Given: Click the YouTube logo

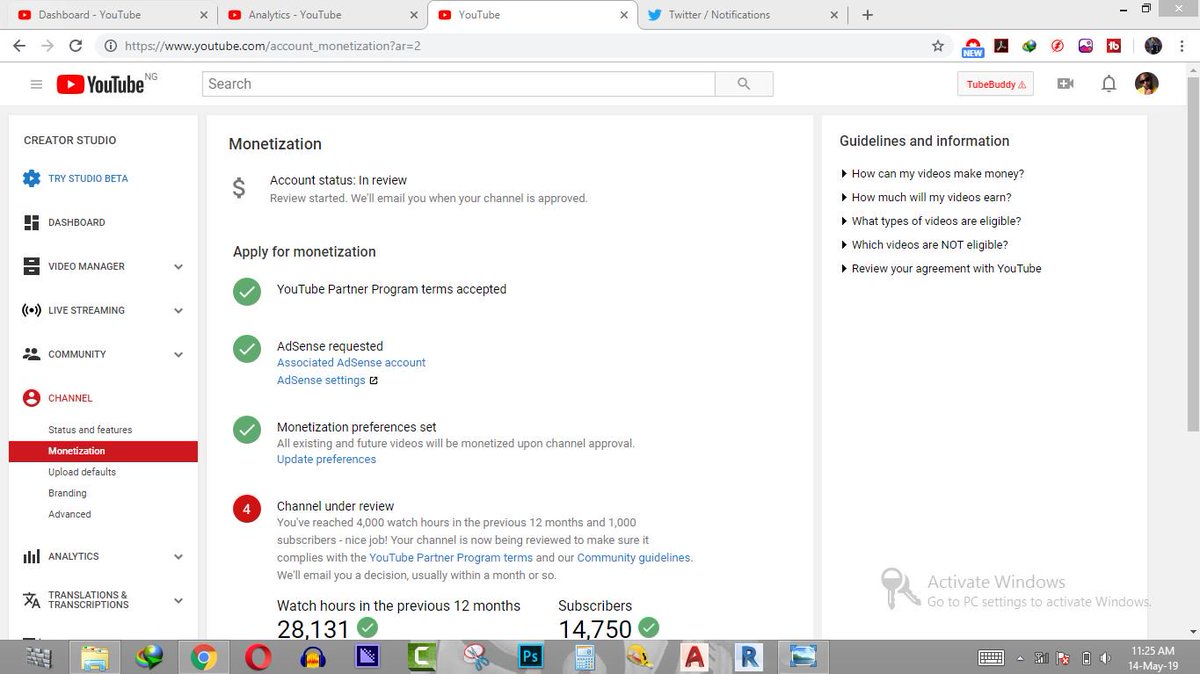Looking at the screenshot, I should (101, 84).
